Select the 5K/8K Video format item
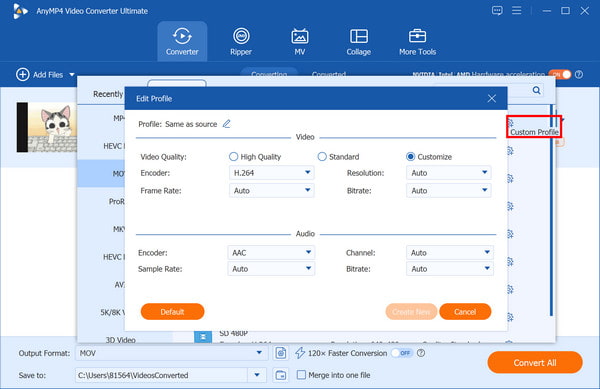Screen dimensions: 600x389 101,312
